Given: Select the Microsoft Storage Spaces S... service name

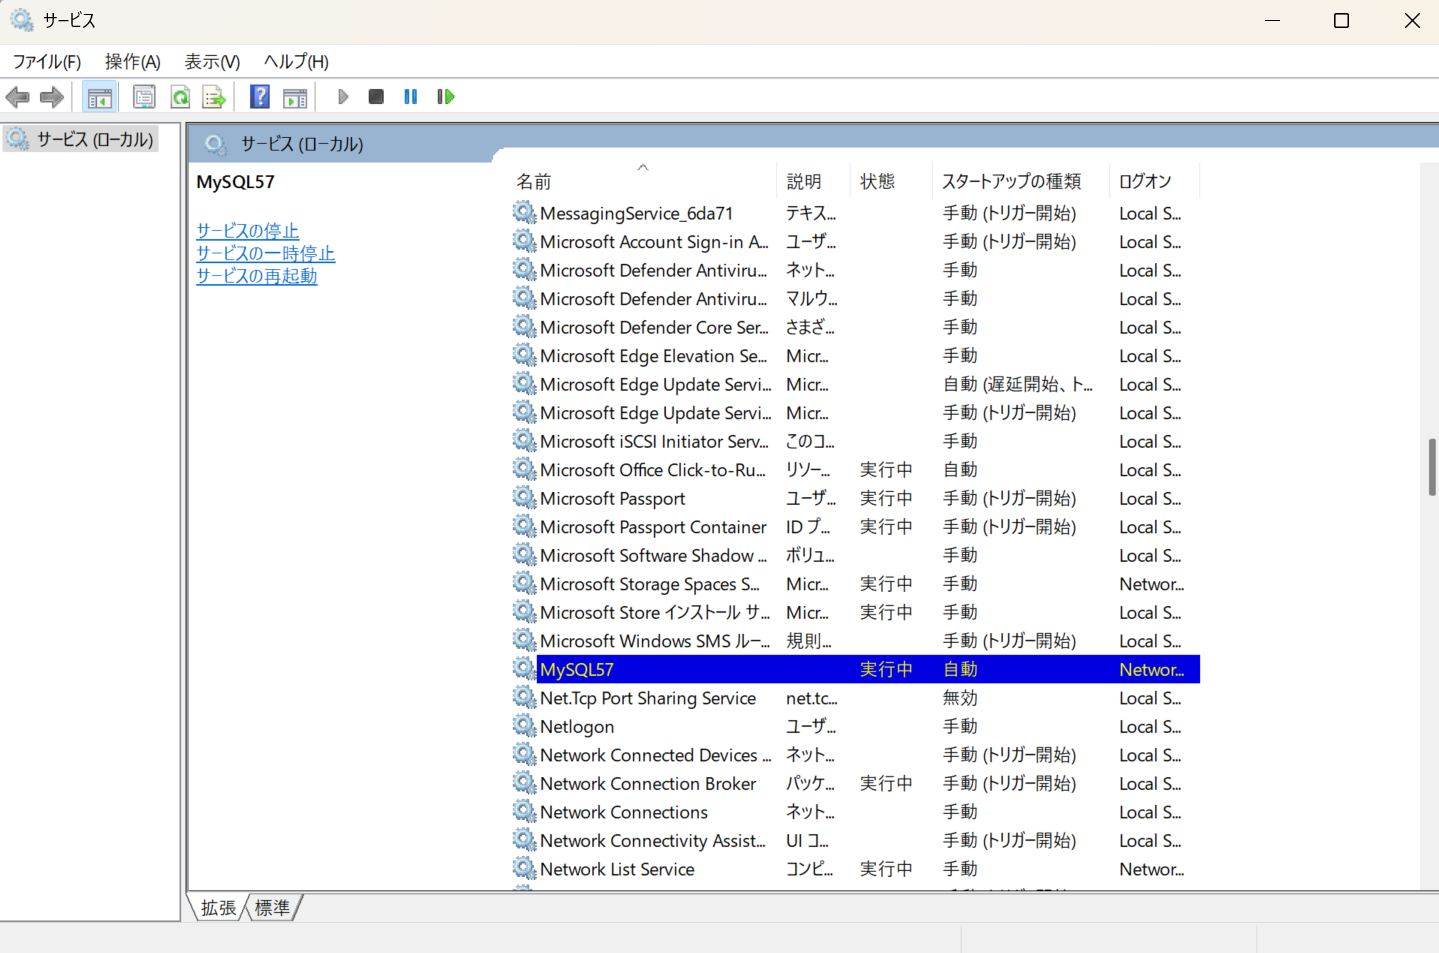Looking at the screenshot, I should pyautogui.click(x=650, y=584).
